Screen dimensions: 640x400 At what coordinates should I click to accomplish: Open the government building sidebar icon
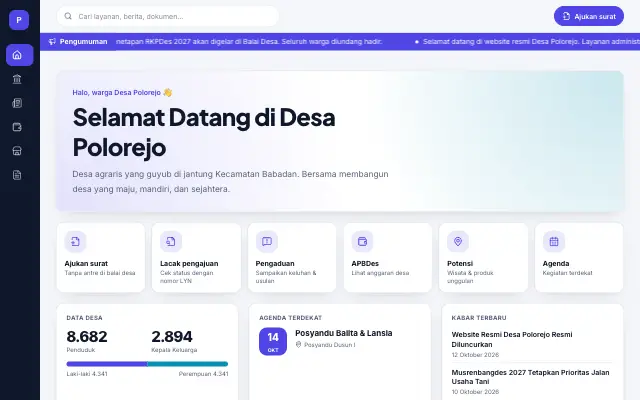click(17, 79)
